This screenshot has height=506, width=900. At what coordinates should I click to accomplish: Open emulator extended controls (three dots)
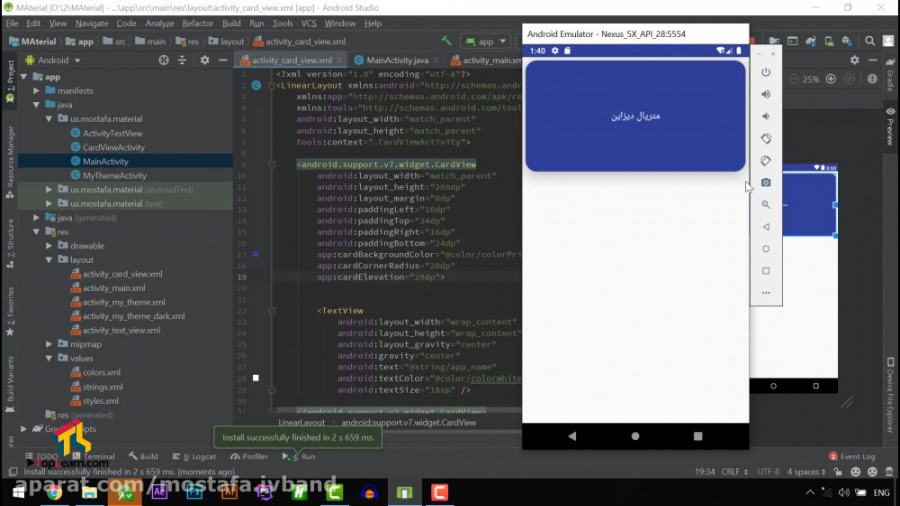pyautogui.click(x=766, y=293)
